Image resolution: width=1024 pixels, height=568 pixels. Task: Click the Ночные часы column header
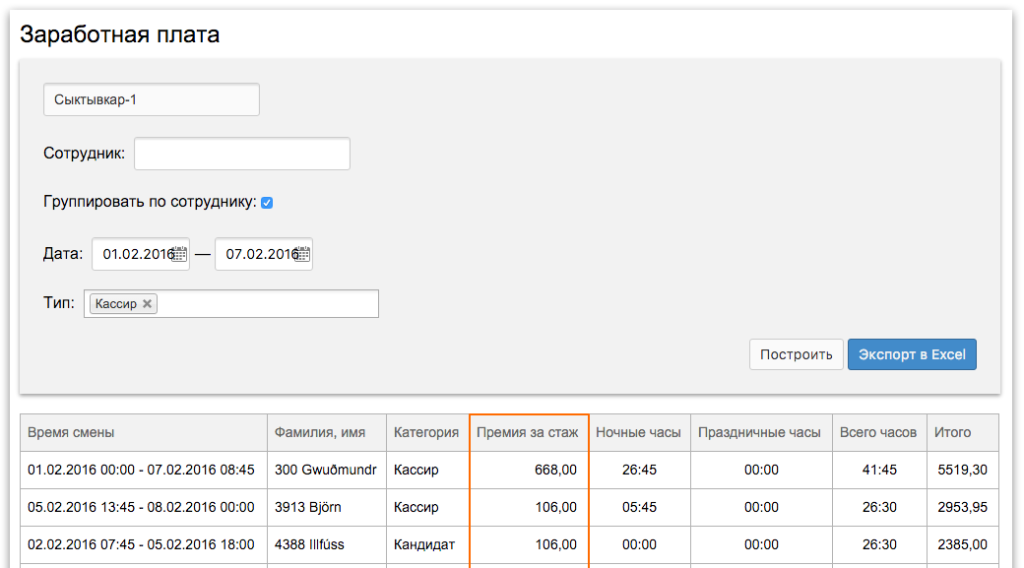click(x=639, y=432)
